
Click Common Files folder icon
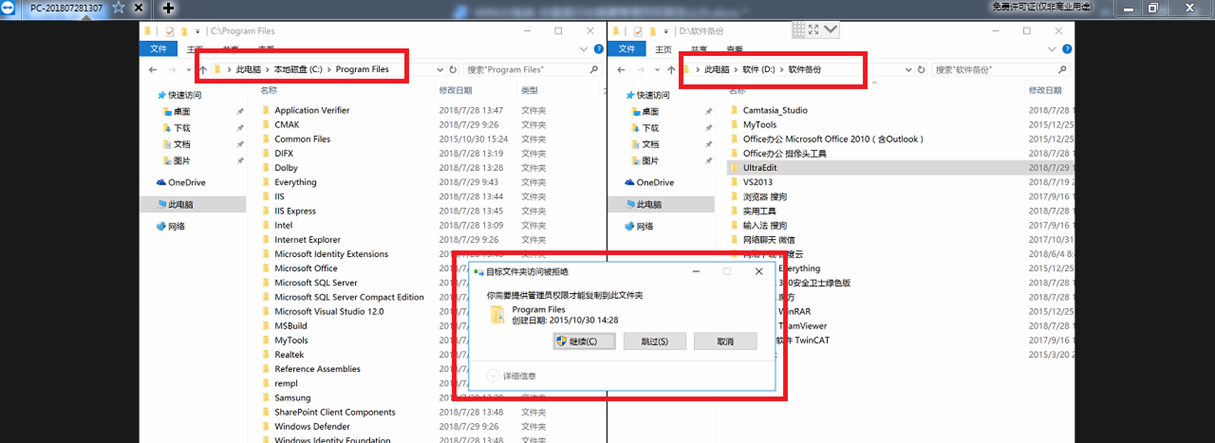pyautogui.click(x=266, y=139)
